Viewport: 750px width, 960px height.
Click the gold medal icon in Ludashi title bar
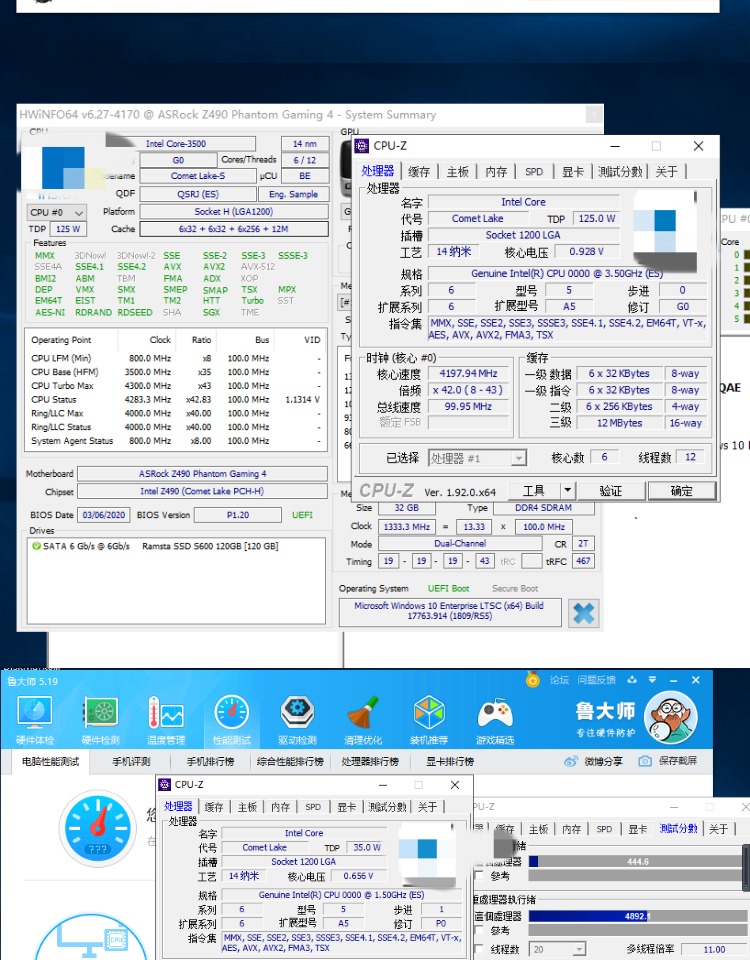(533, 680)
